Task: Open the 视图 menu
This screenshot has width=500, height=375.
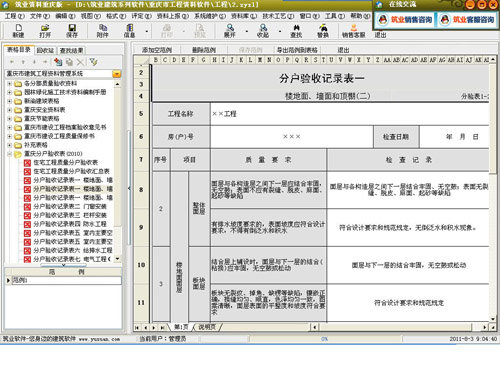Action: (91, 16)
